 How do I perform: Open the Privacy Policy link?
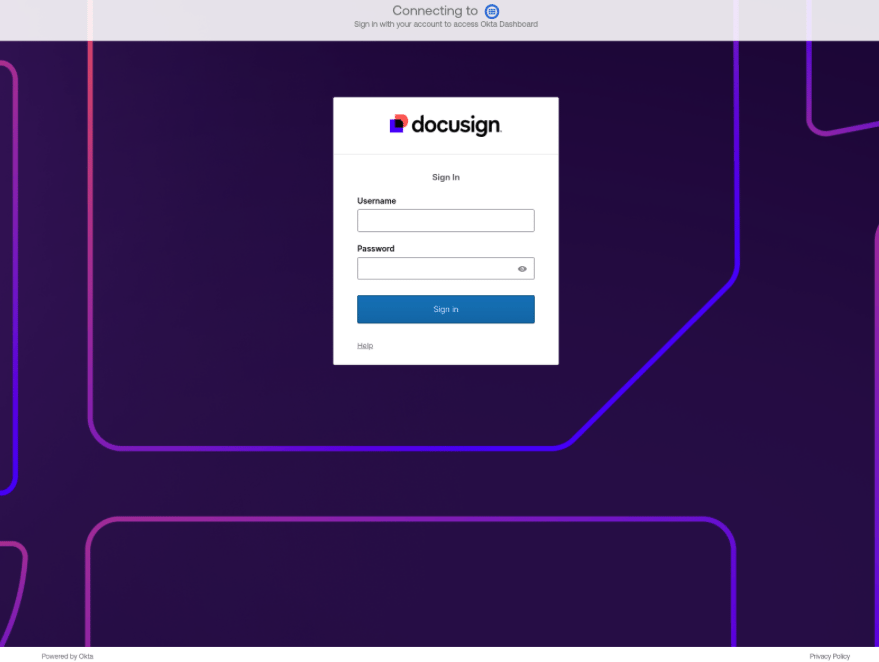[829, 656]
